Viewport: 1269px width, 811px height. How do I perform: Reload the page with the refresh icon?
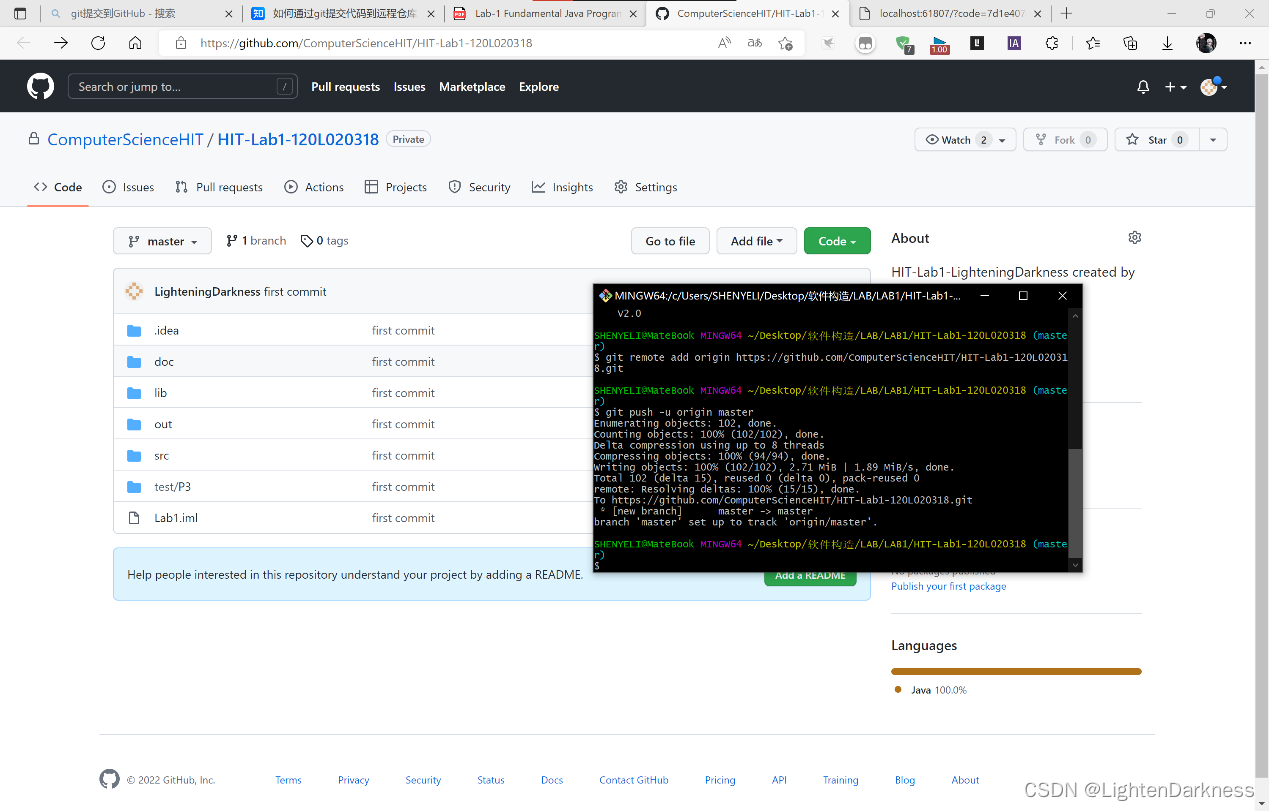coord(98,43)
